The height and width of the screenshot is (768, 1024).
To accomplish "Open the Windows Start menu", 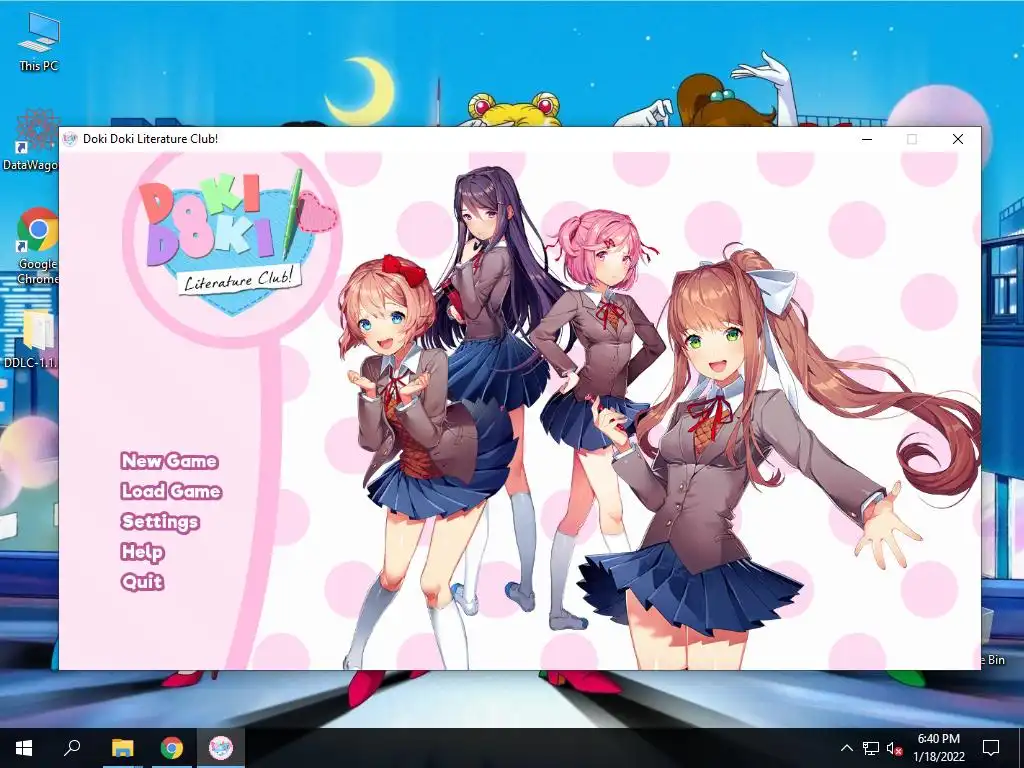I will [24, 748].
